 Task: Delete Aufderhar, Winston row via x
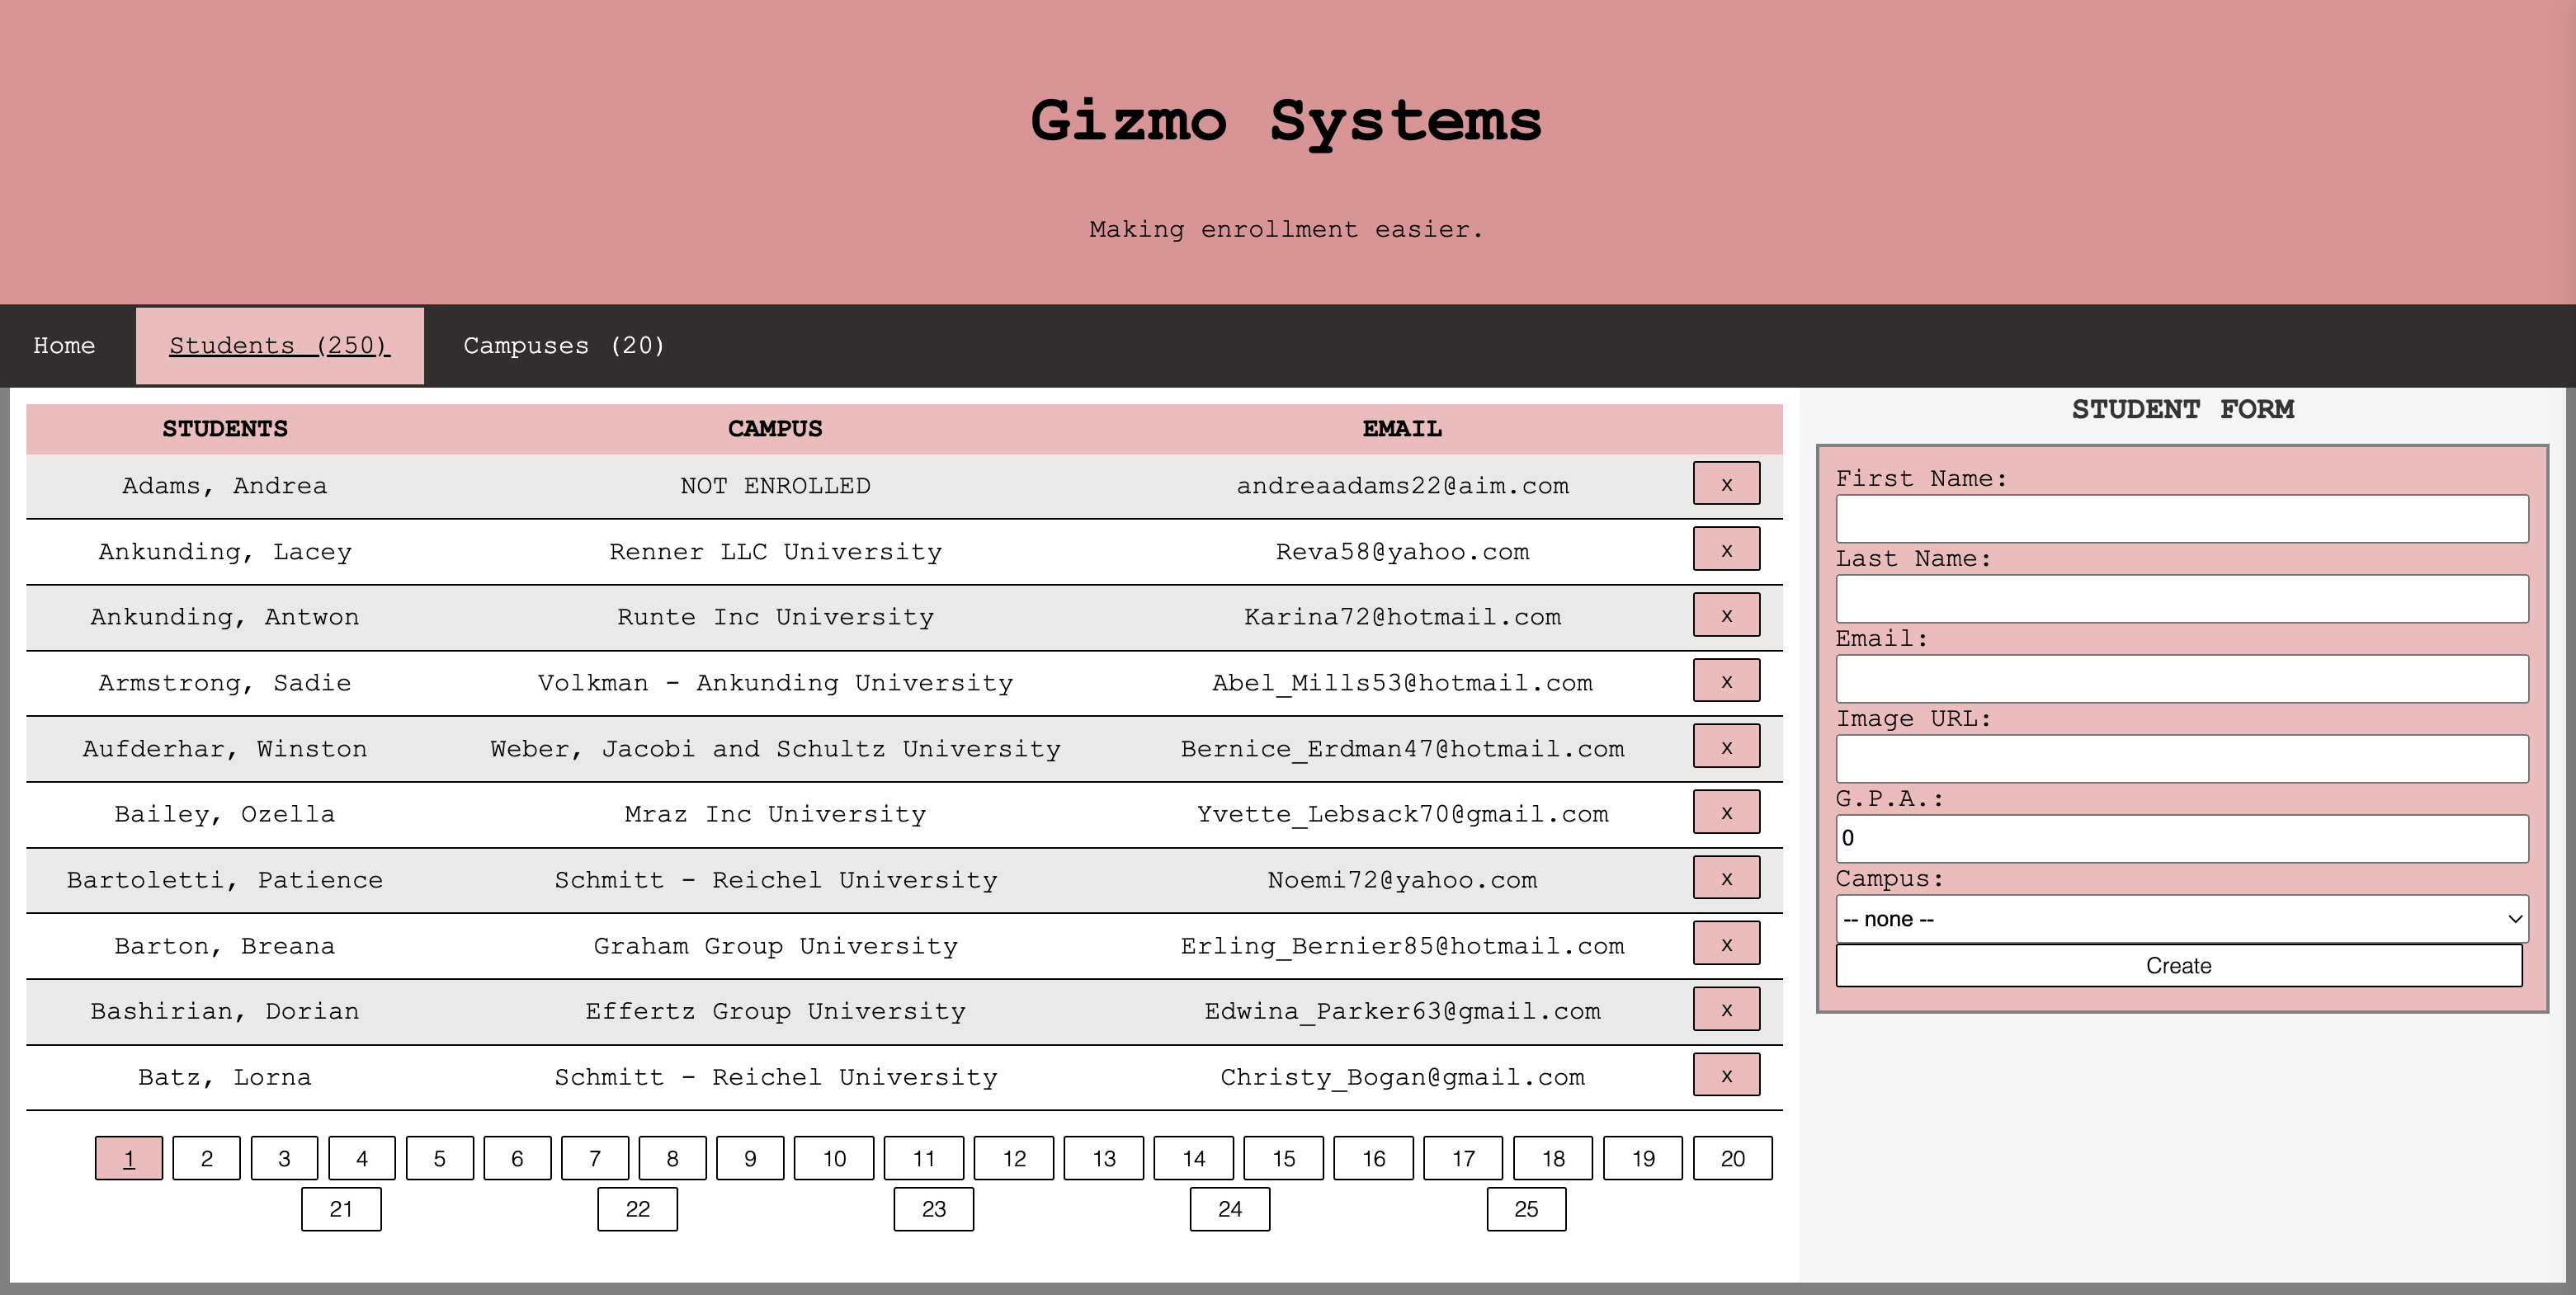[1726, 747]
